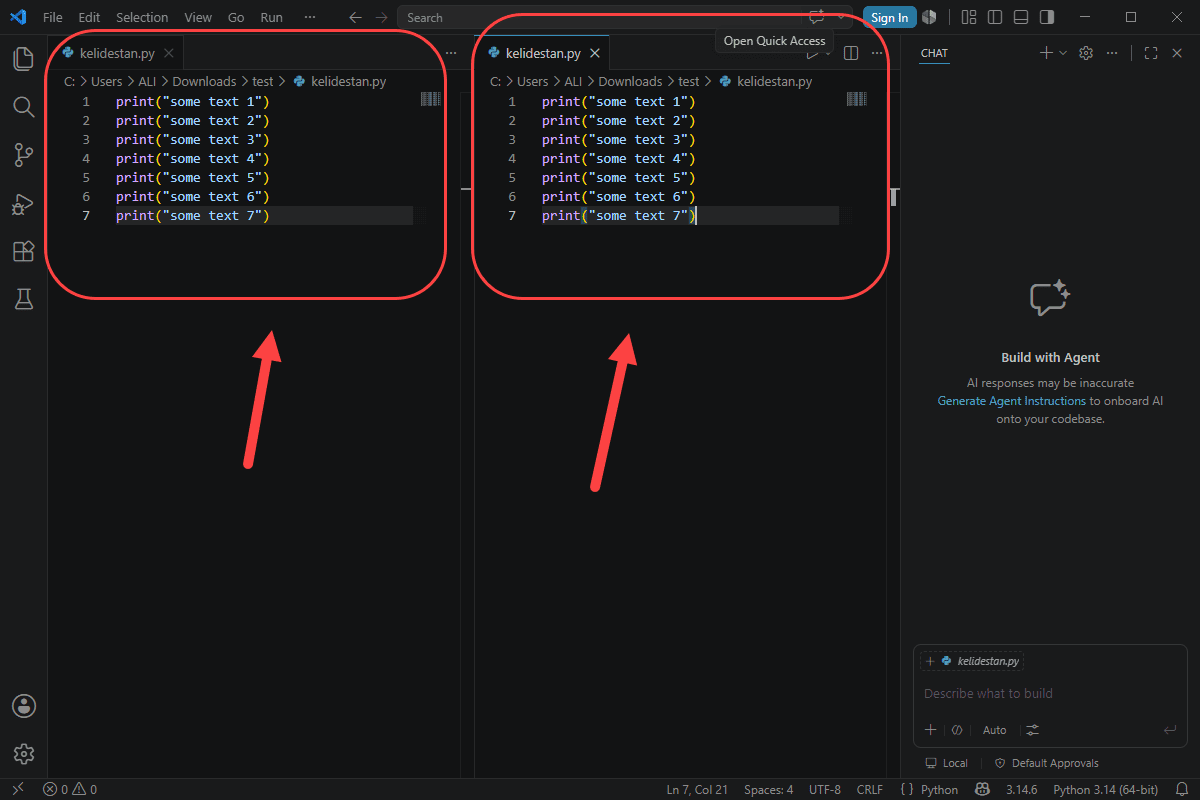
Task: Expand the new chat dropdown arrow
Action: pos(1063,53)
